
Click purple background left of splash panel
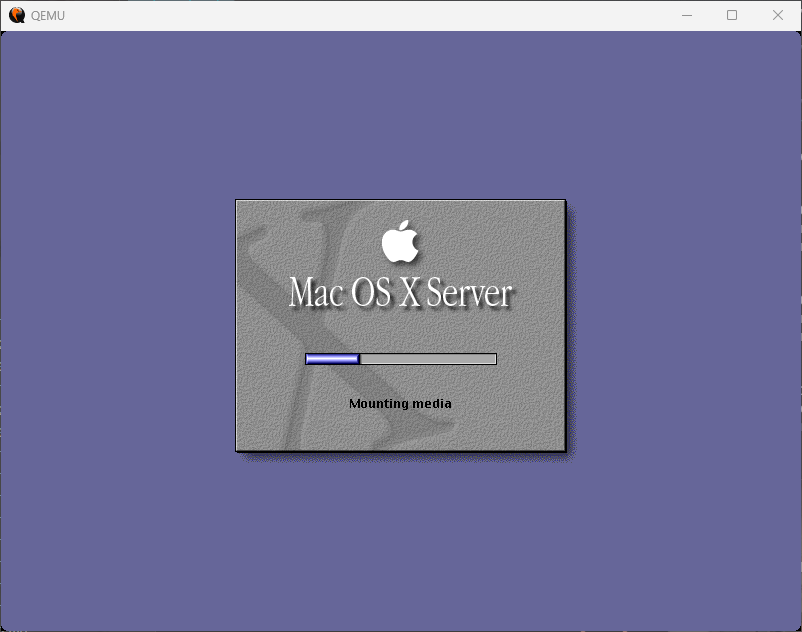pos(118,330)
